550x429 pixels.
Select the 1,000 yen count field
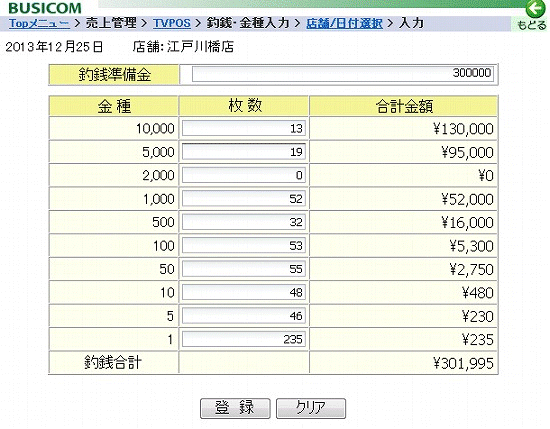coord(244,199)
